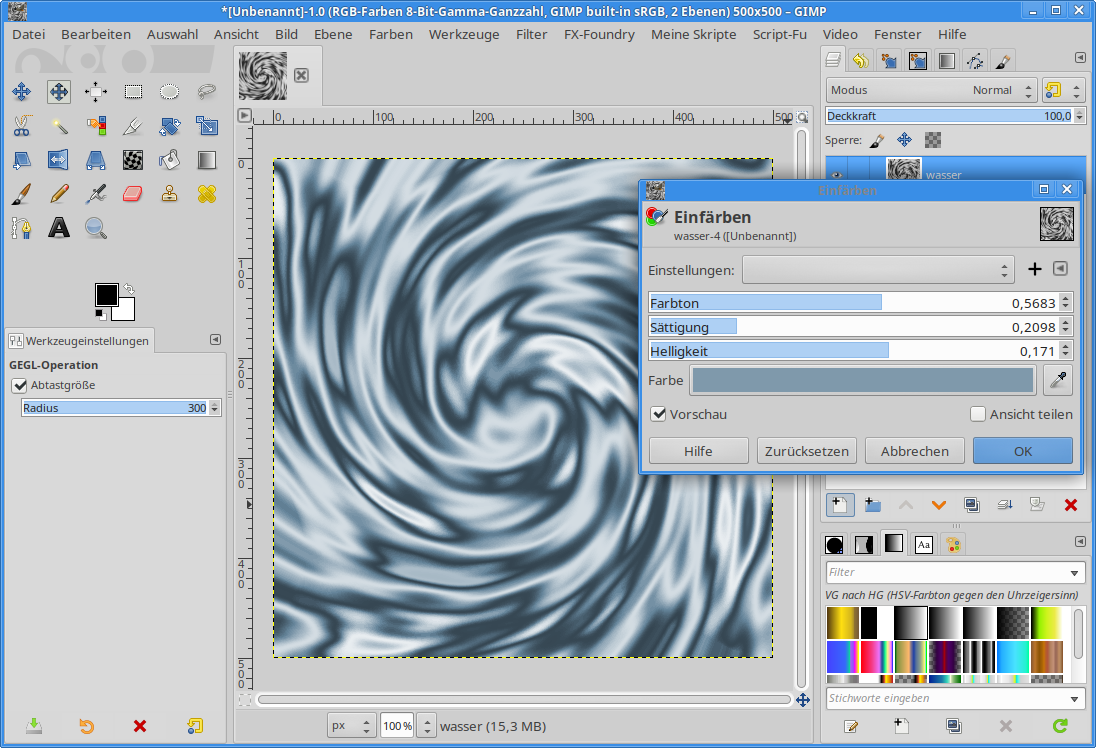
Task: Open the Farben menu
Action: point(390,34)
